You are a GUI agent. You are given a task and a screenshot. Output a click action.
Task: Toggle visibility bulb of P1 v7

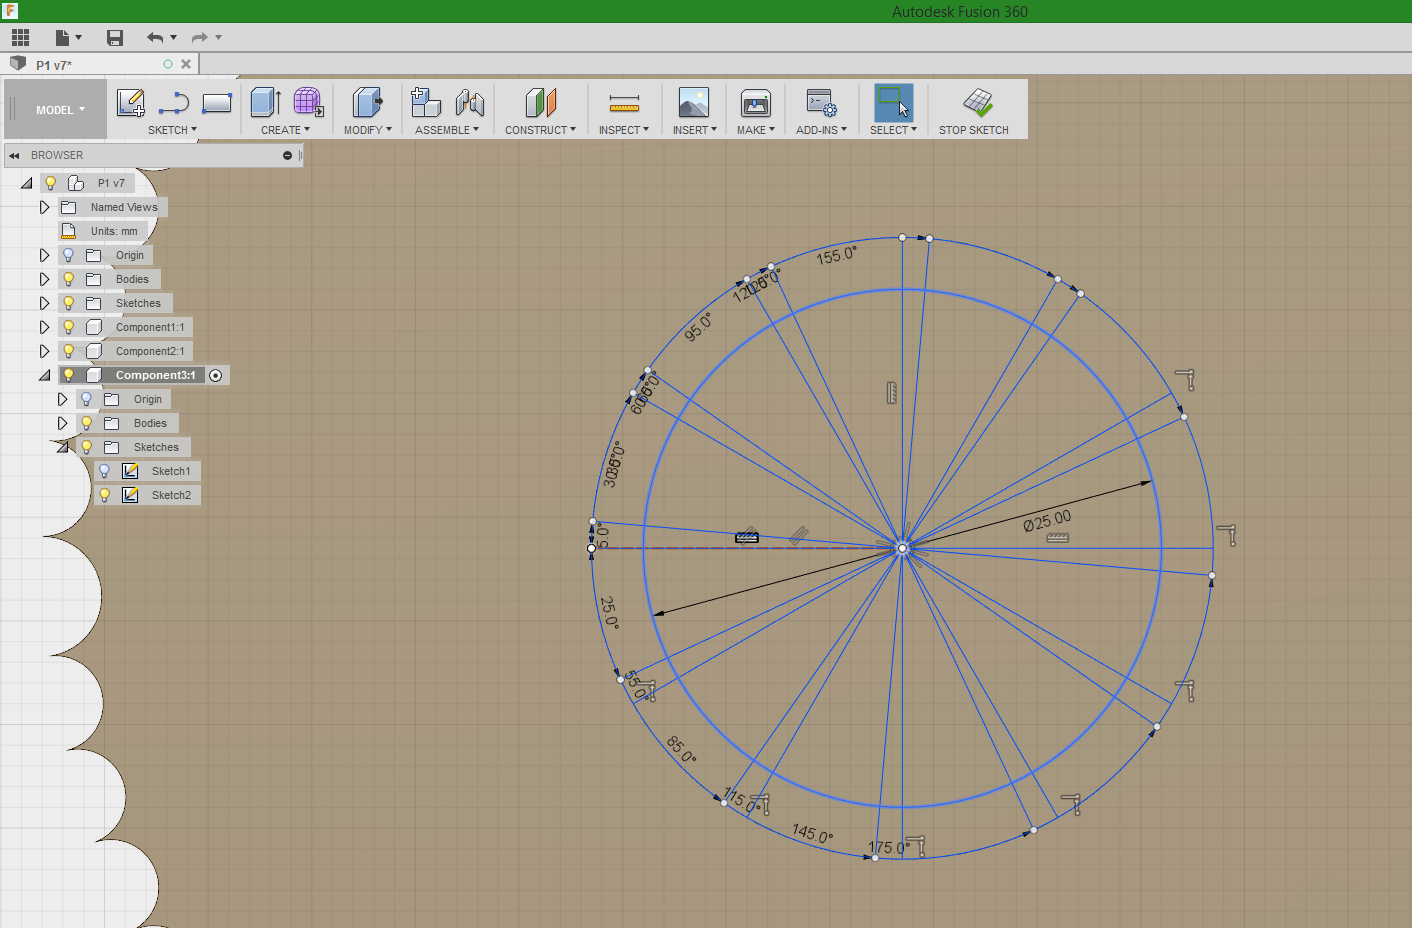point(51,183)
